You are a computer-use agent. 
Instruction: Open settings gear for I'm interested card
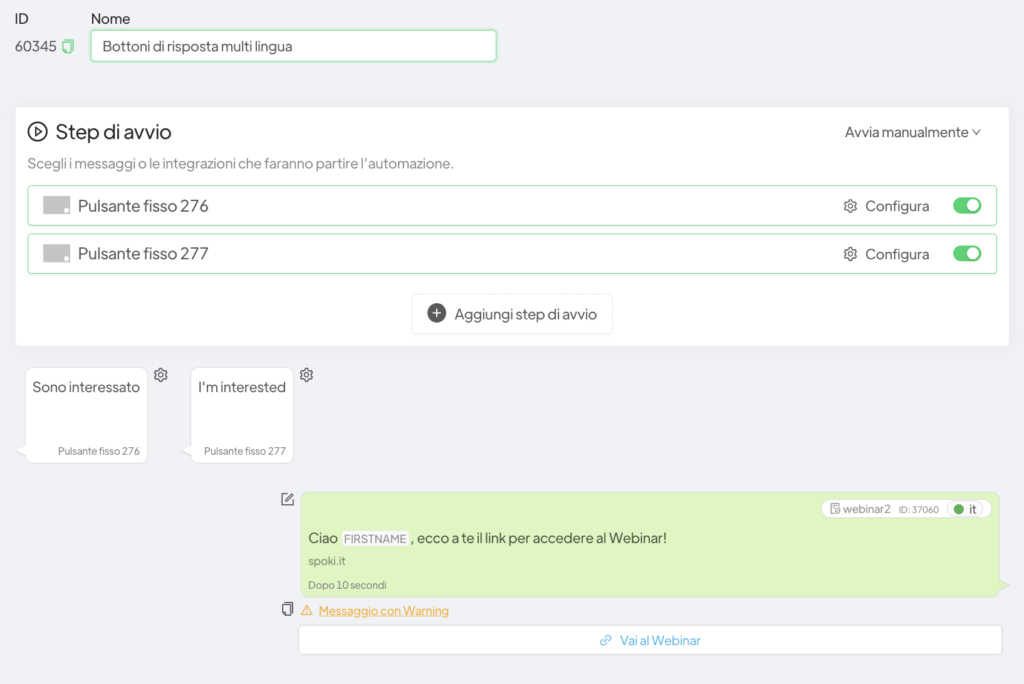307,375
